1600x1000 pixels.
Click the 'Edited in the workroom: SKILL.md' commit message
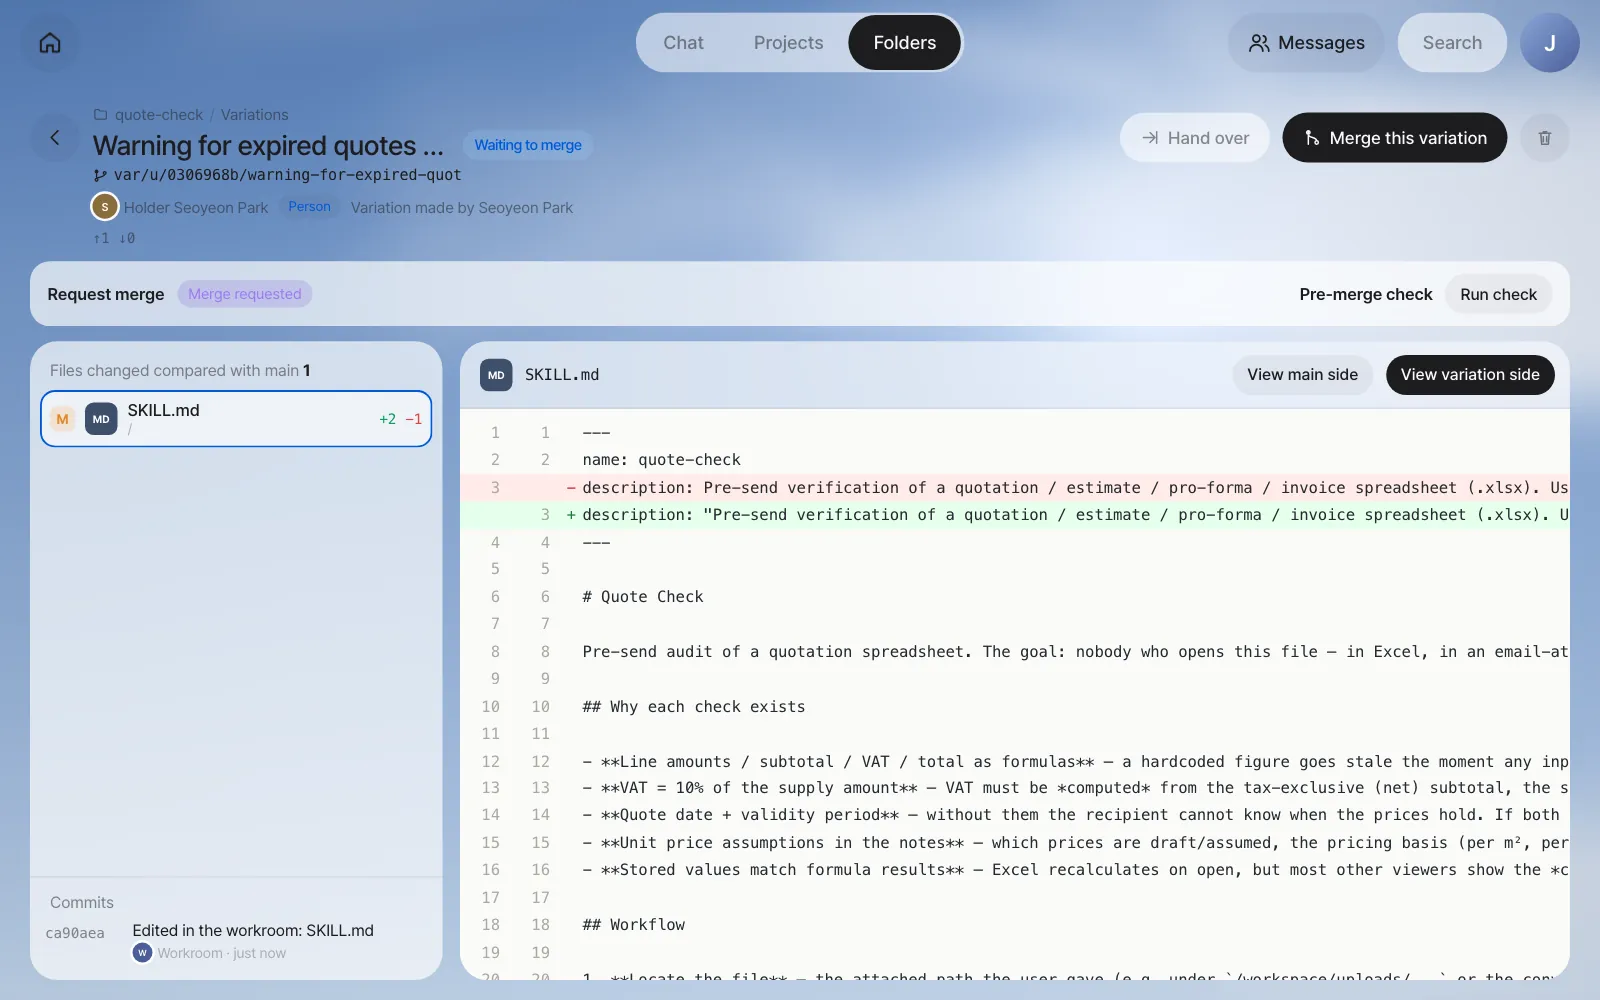tap(253, 931)
